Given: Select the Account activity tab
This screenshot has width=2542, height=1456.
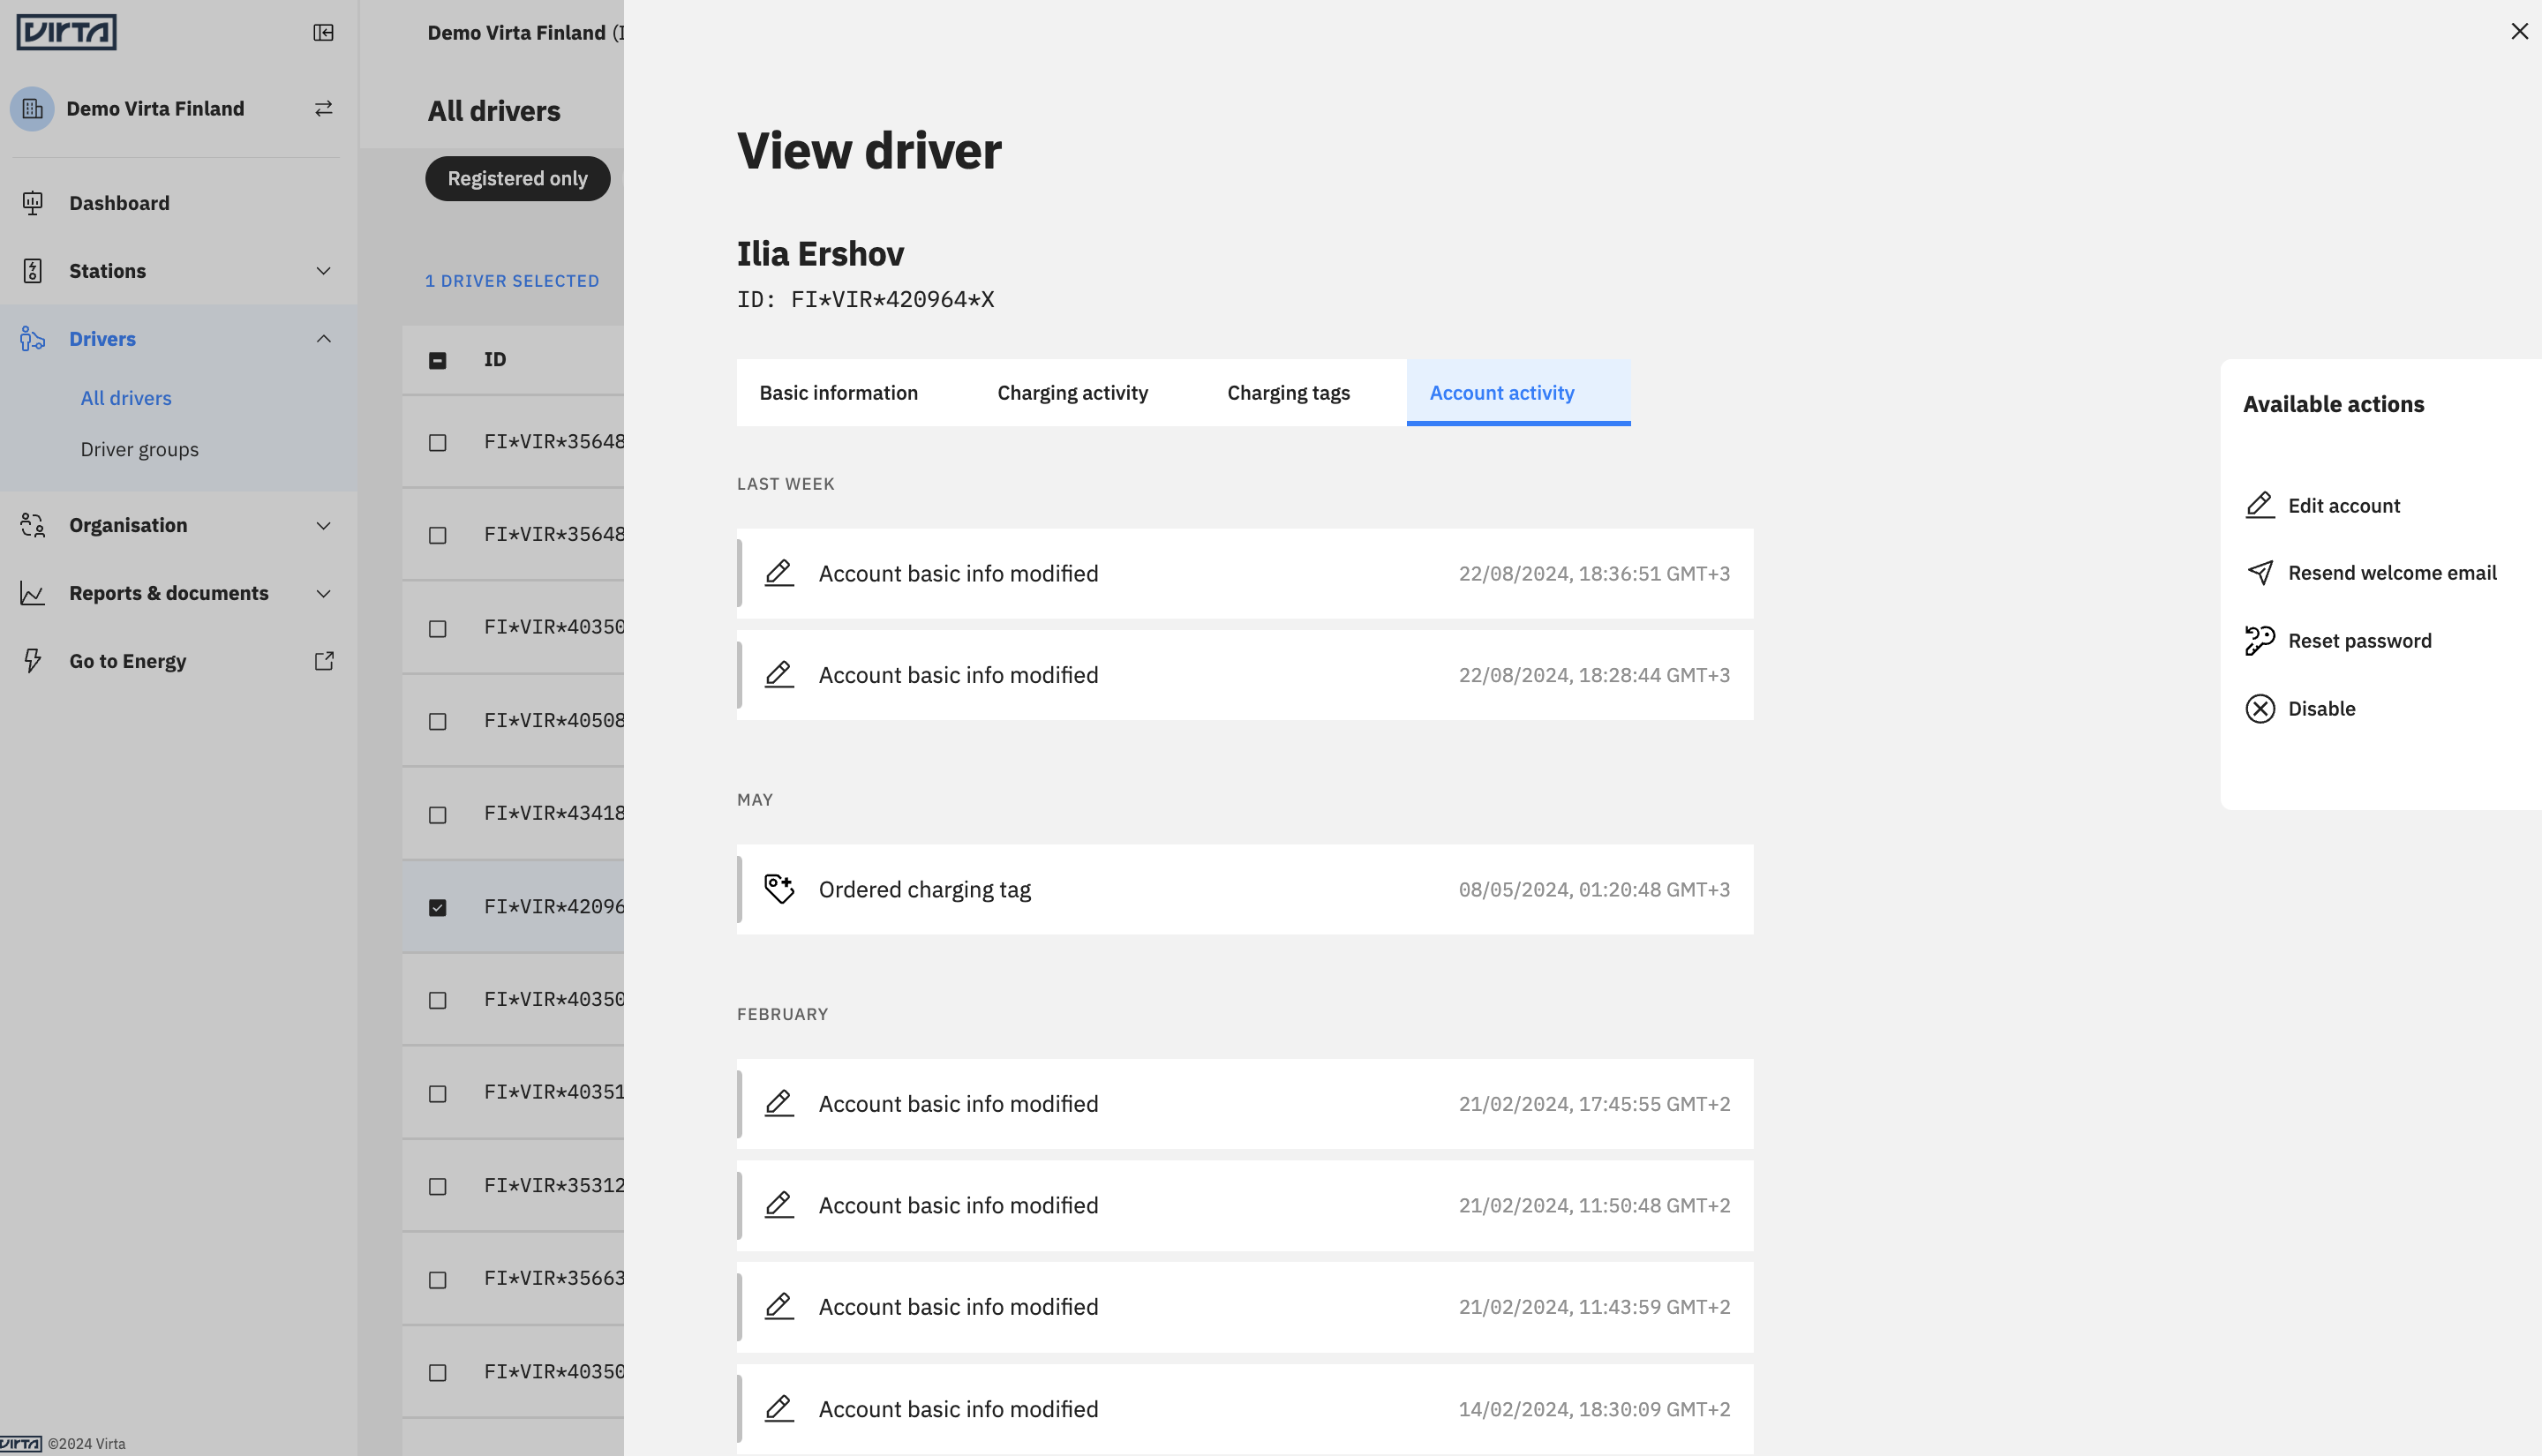Looking at the screenshot, I should 1518,393.
